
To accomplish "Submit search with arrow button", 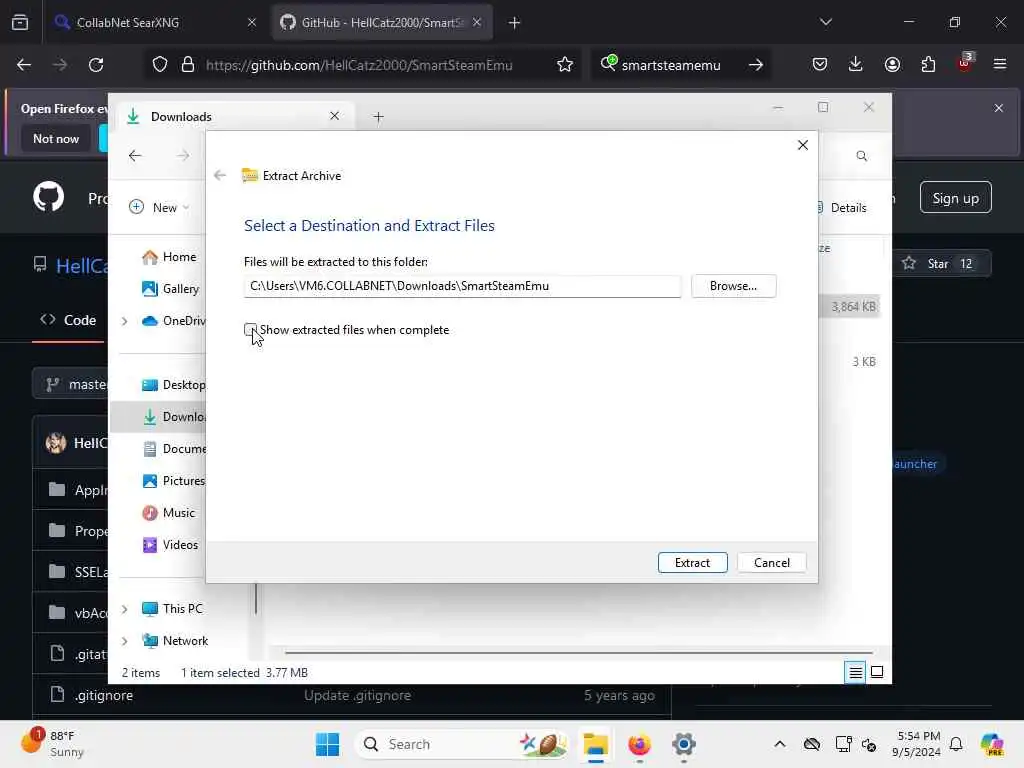I will 756,65.
